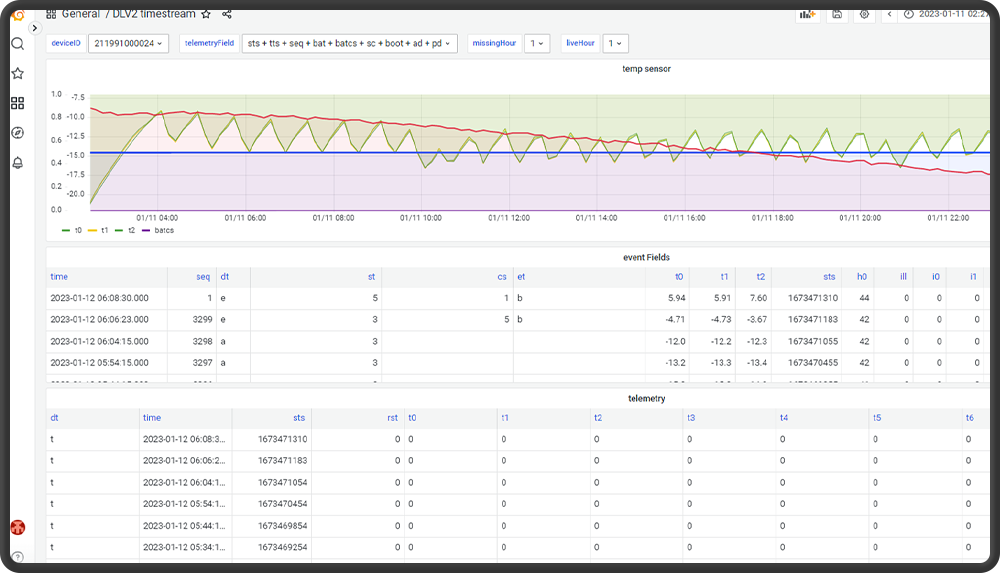This screenshot has width=1000, height=573.
Task: Sort event Fields table by seq column
Action: point(203,276)
